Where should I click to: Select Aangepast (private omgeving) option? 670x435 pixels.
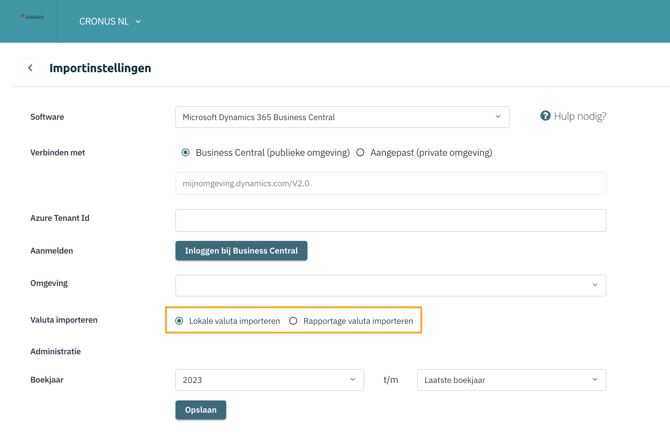tap(360, 153)
